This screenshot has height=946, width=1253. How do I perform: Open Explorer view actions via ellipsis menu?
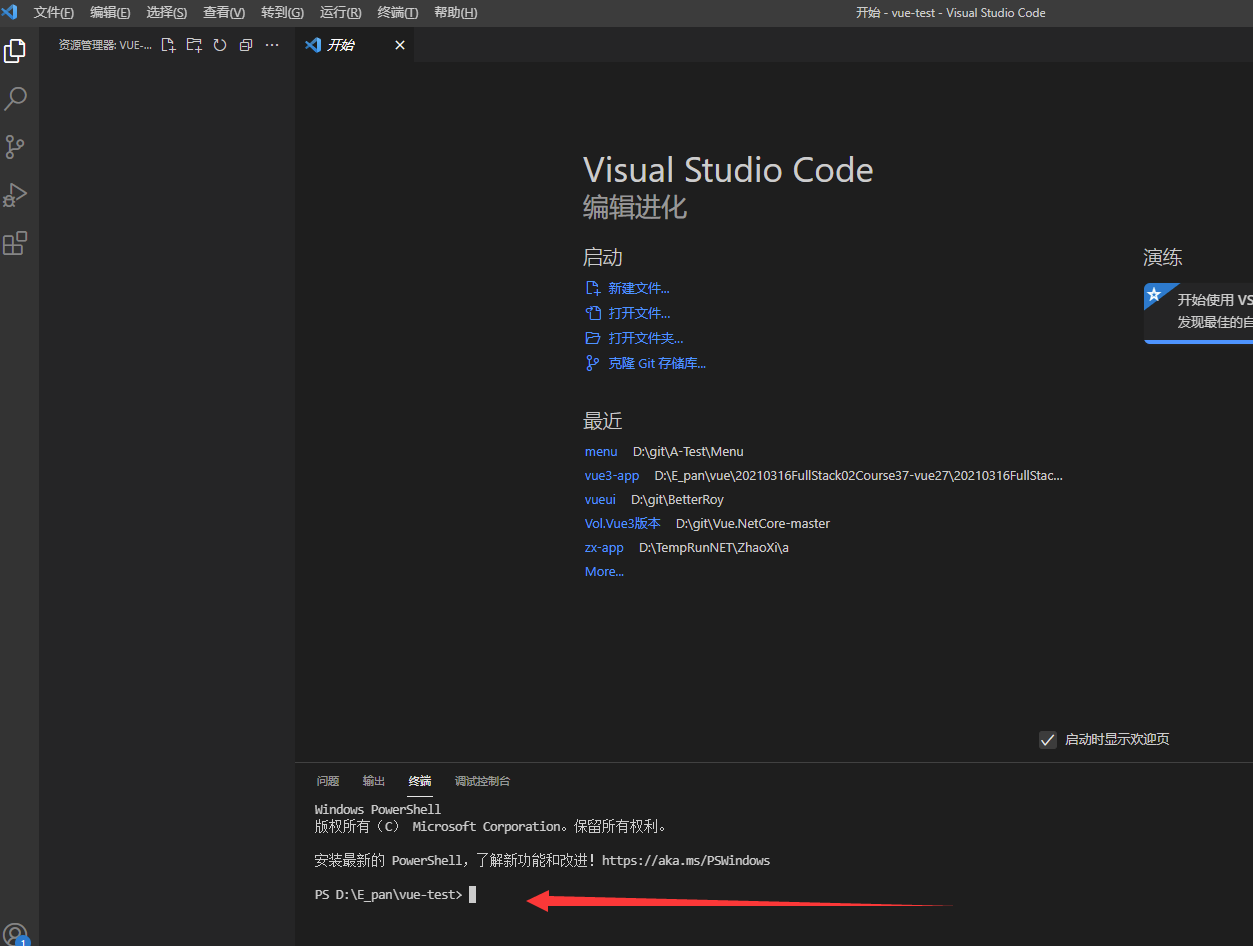coord(271,44)
